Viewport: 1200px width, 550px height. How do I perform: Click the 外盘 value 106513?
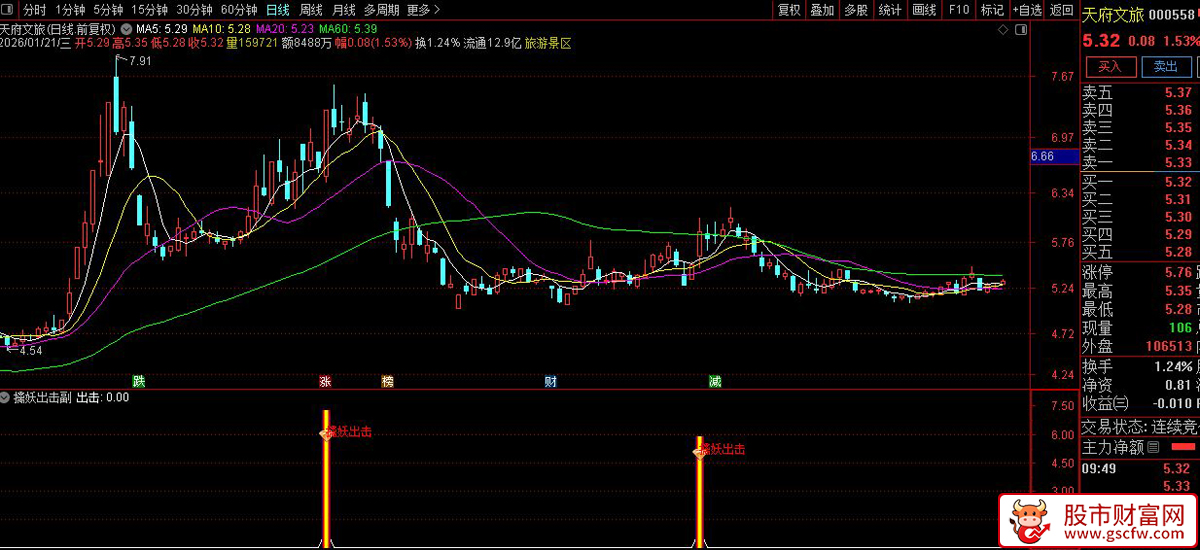click(1167, 346)
